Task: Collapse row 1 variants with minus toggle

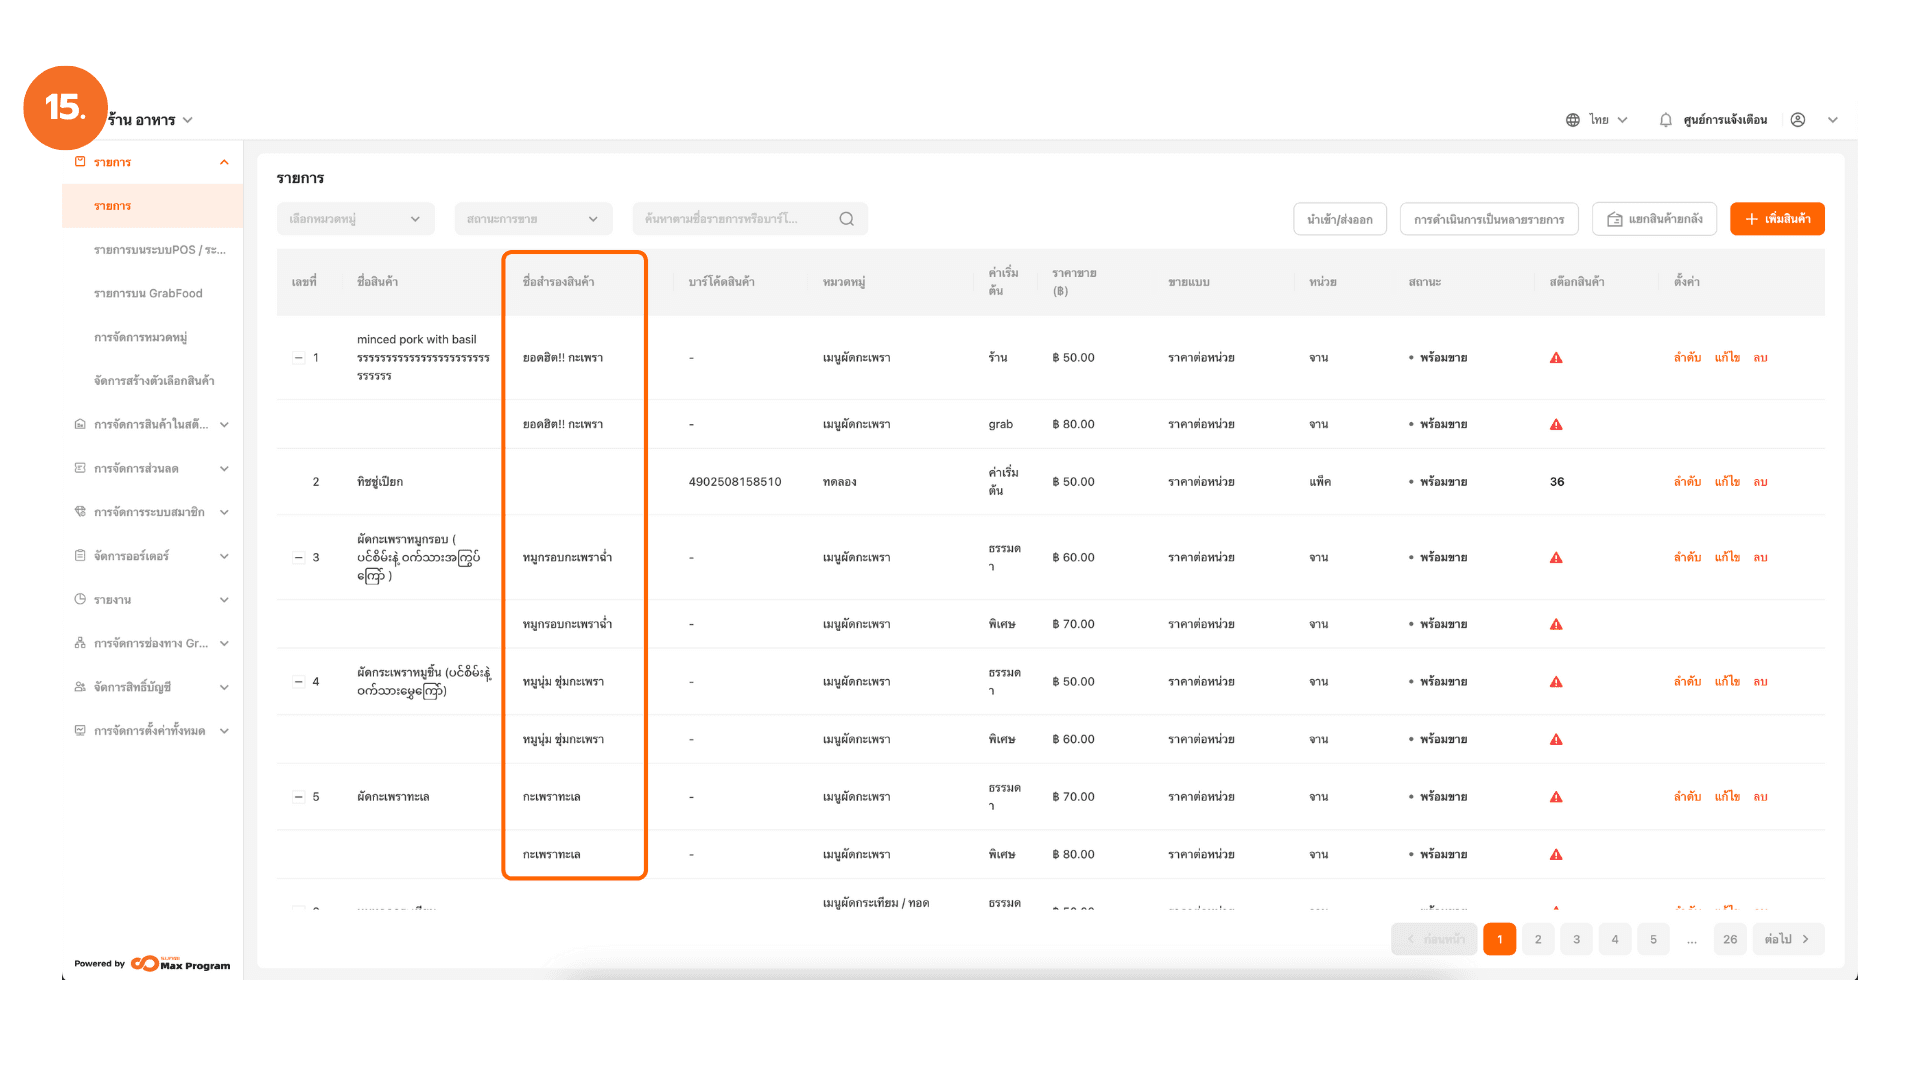Action: (298, 358)
